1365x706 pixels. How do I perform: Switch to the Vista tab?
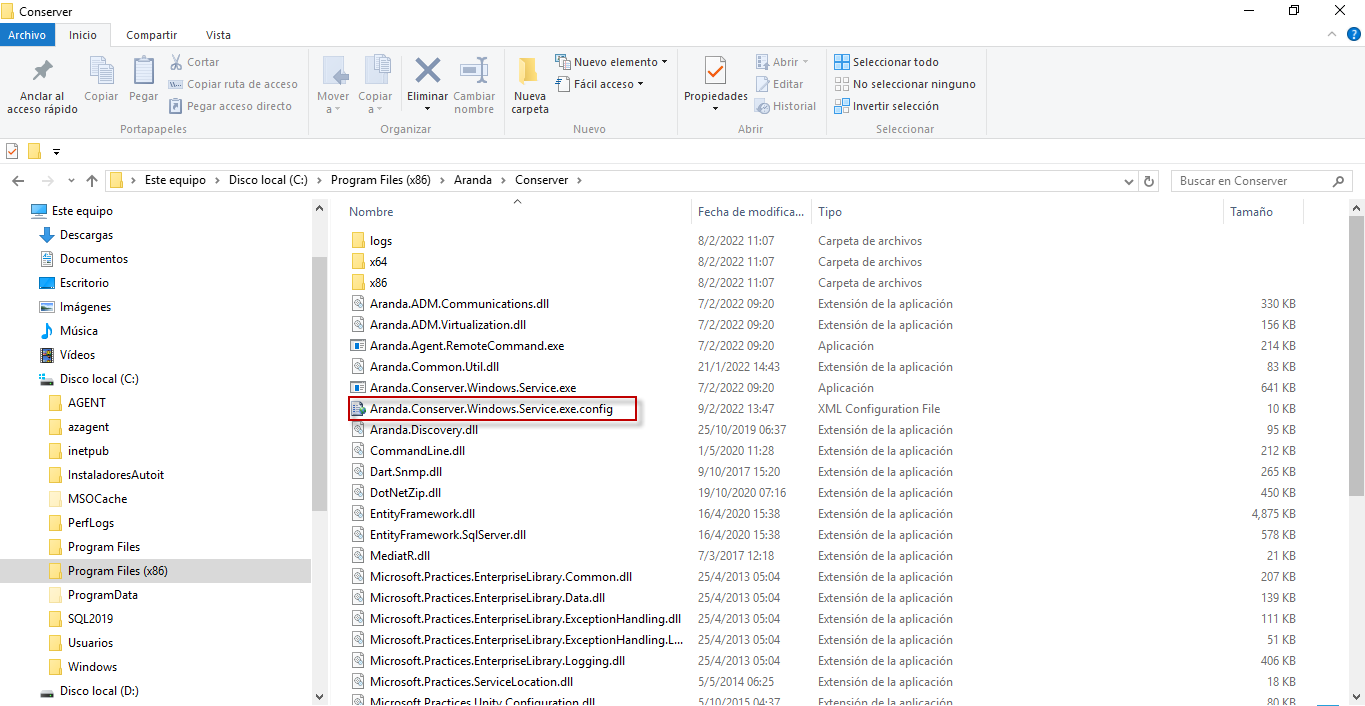pyautogui.click(x=218, y=35)
